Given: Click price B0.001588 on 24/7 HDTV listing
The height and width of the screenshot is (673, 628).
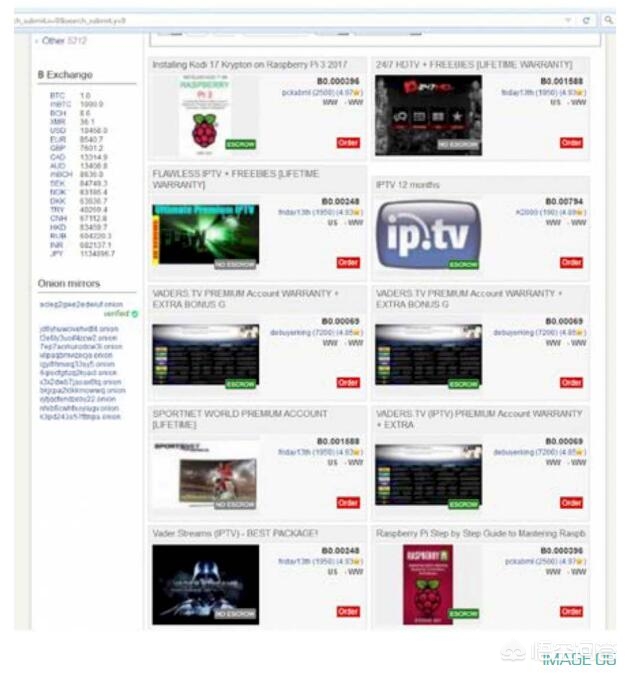Looking at the screenshot, I should pos(561,81).
